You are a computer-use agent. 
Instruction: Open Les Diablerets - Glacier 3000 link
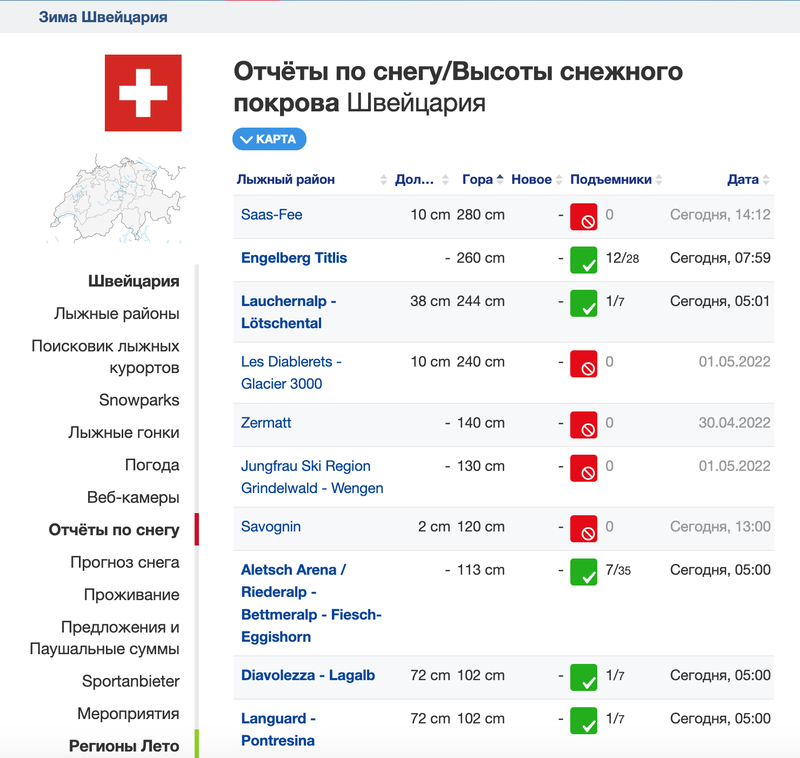click(291, 372)
